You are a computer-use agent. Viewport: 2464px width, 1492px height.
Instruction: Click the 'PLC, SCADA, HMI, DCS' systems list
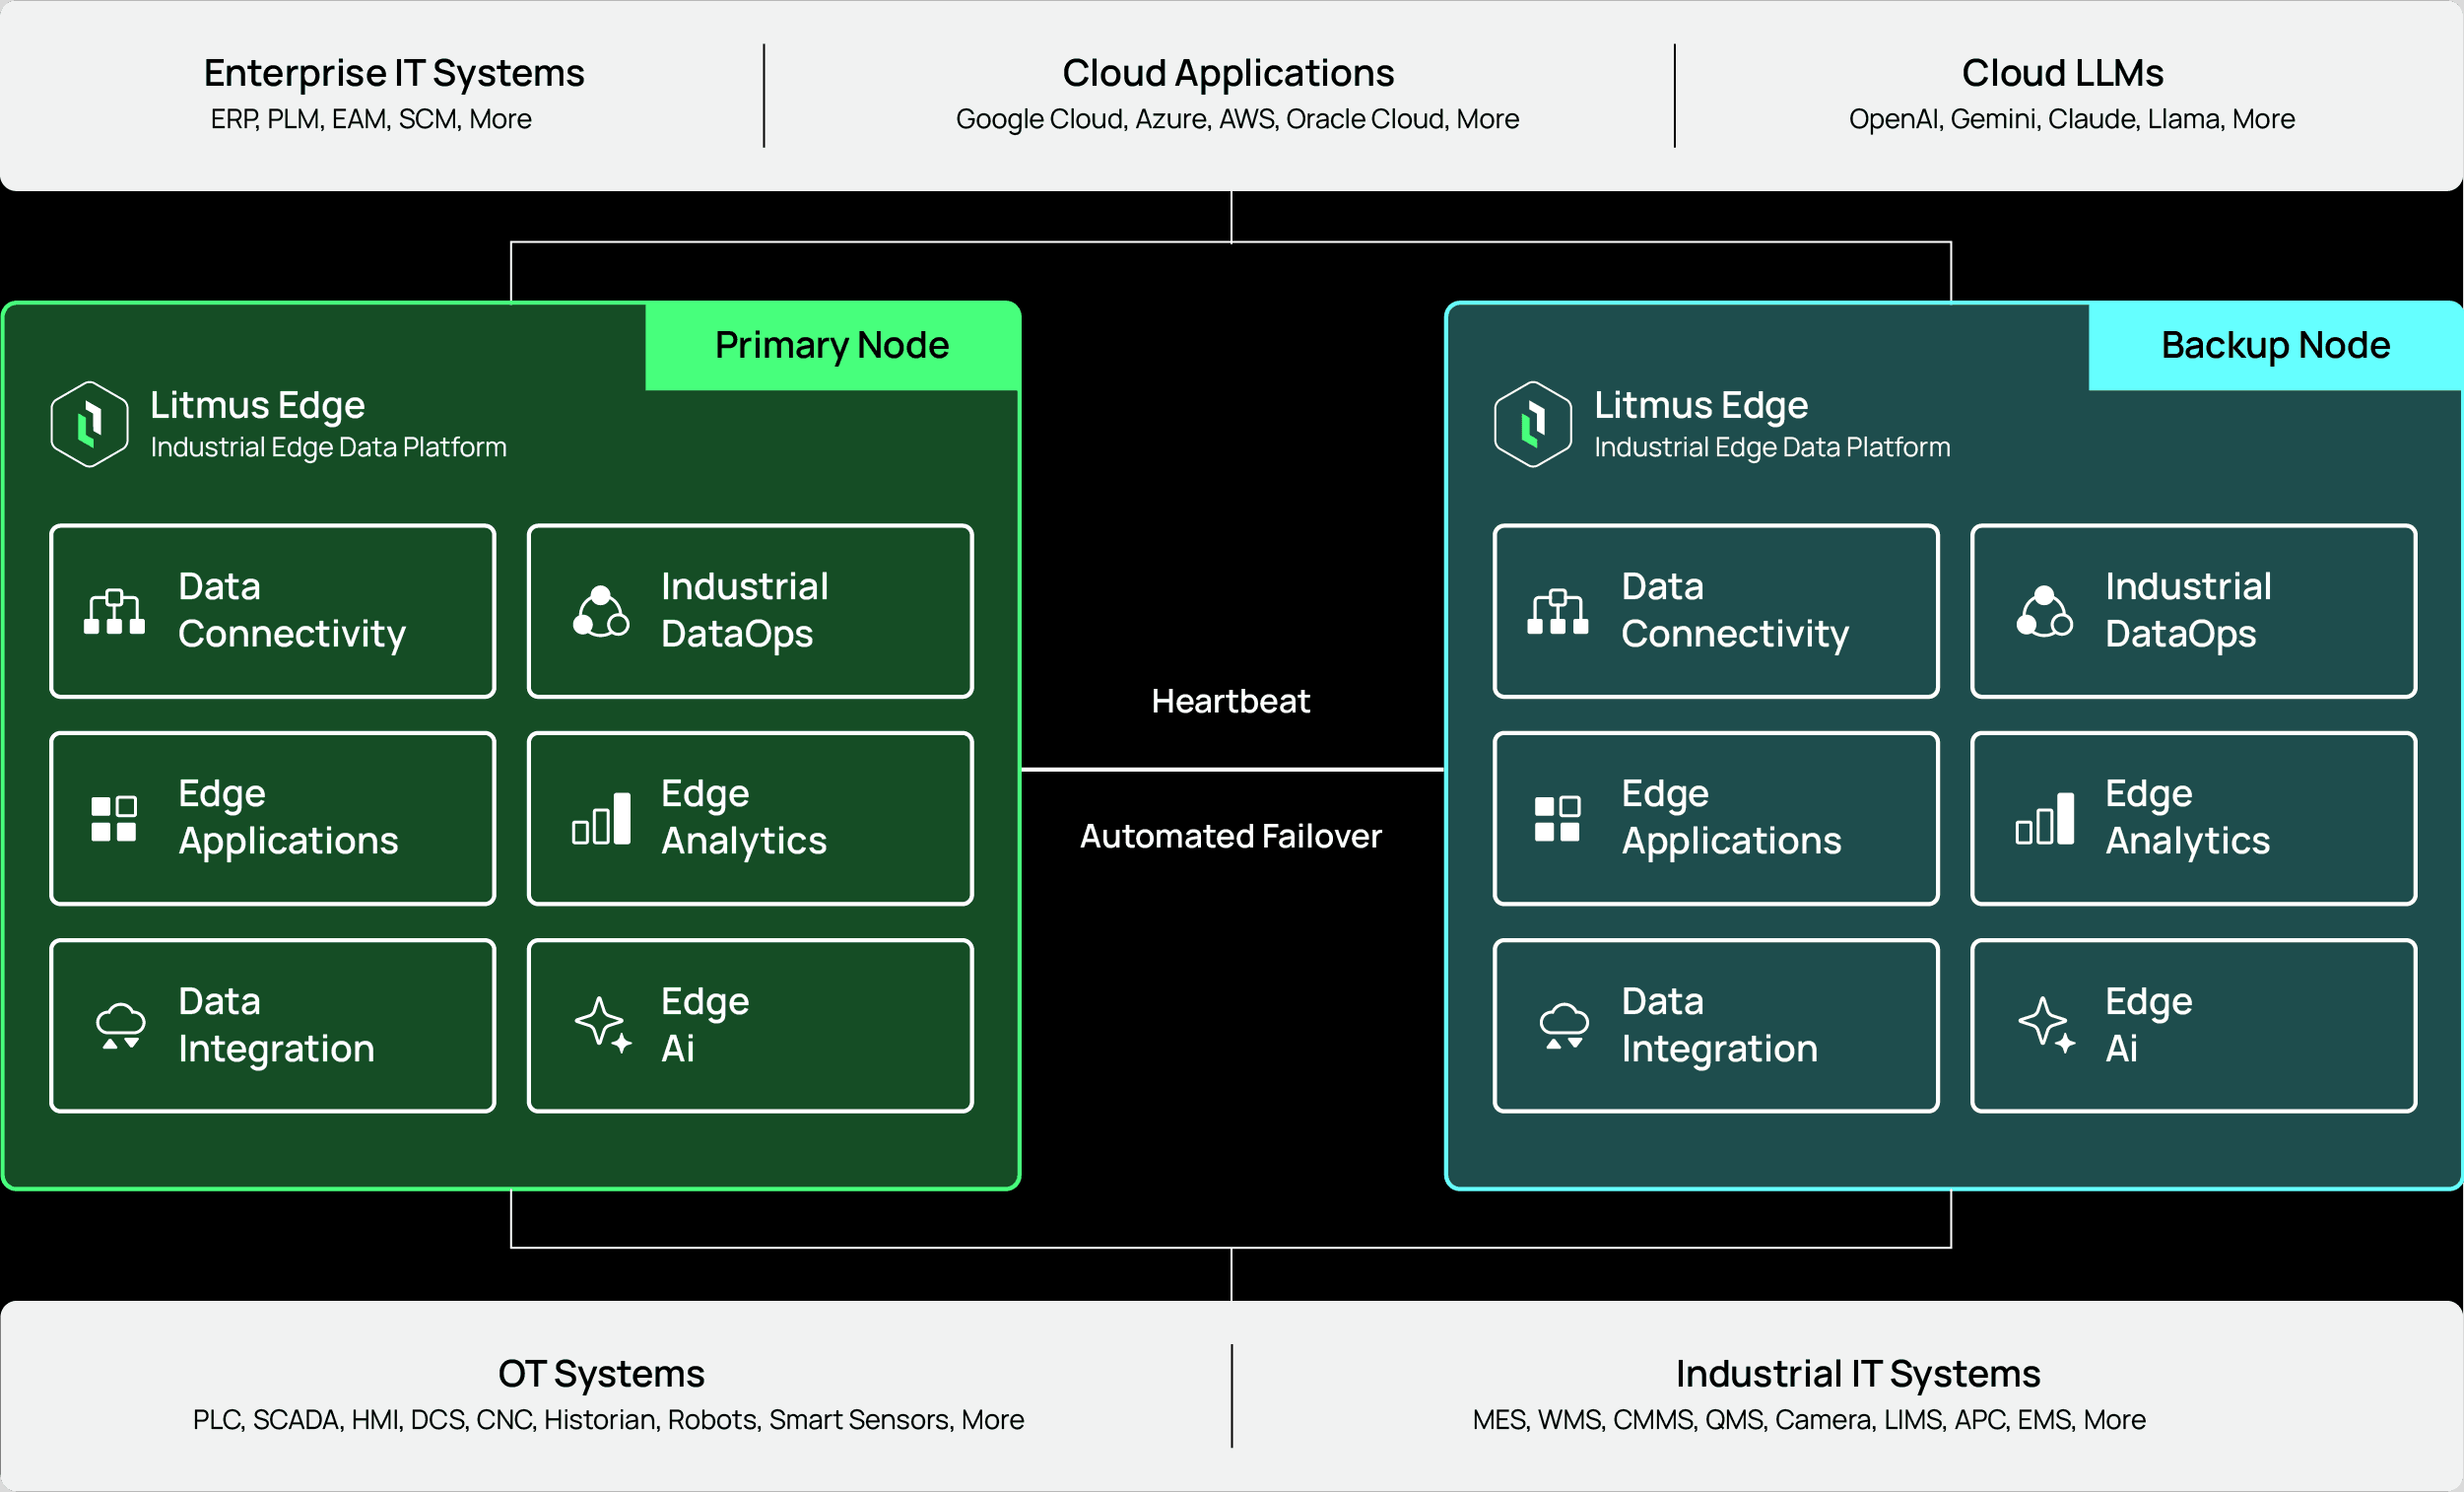click(x=608, y=1420)
